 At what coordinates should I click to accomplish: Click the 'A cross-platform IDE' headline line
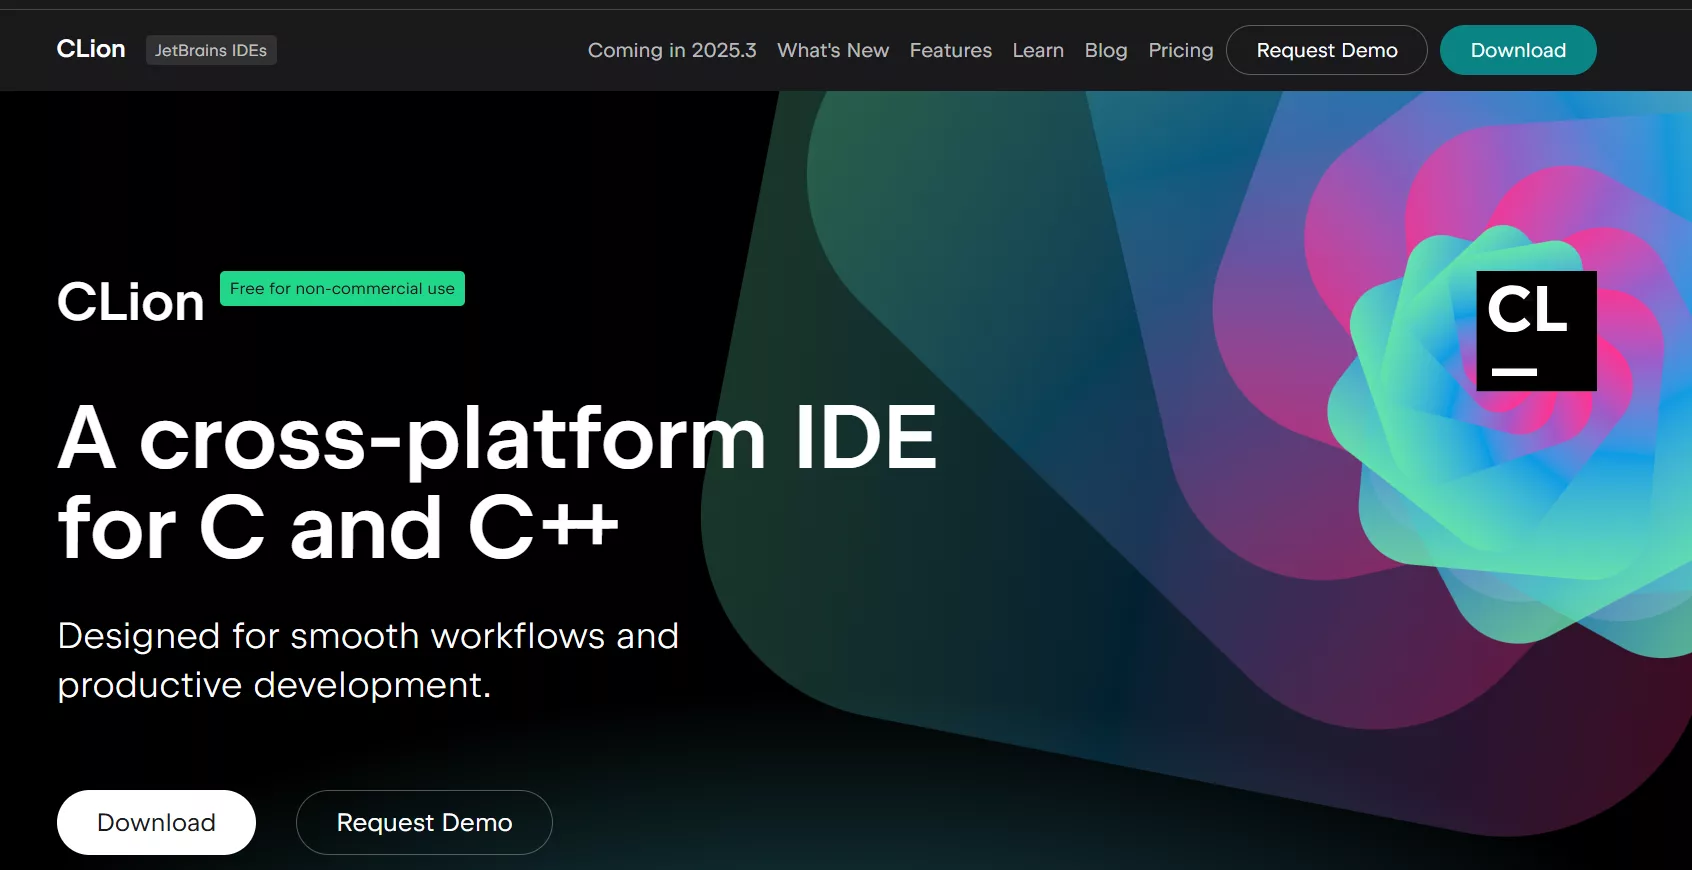point(497,437)
